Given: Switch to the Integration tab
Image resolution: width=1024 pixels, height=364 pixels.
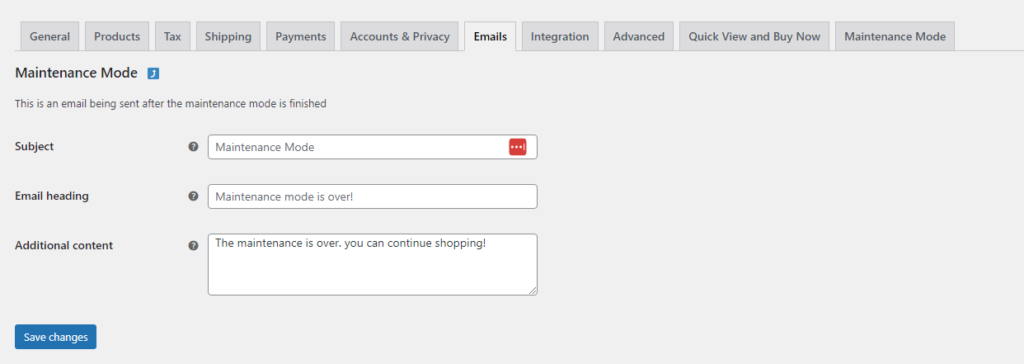Looking at the screenshot, I should click(560, 37).
